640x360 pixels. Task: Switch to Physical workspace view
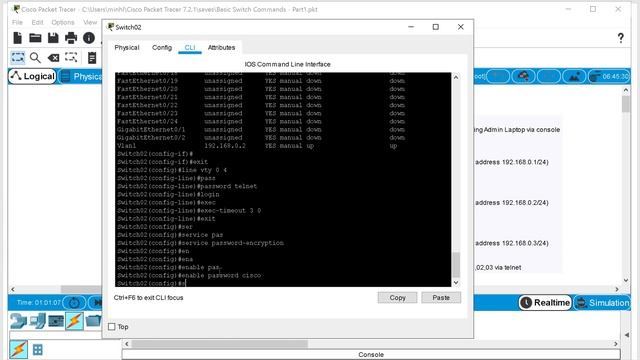81,76
